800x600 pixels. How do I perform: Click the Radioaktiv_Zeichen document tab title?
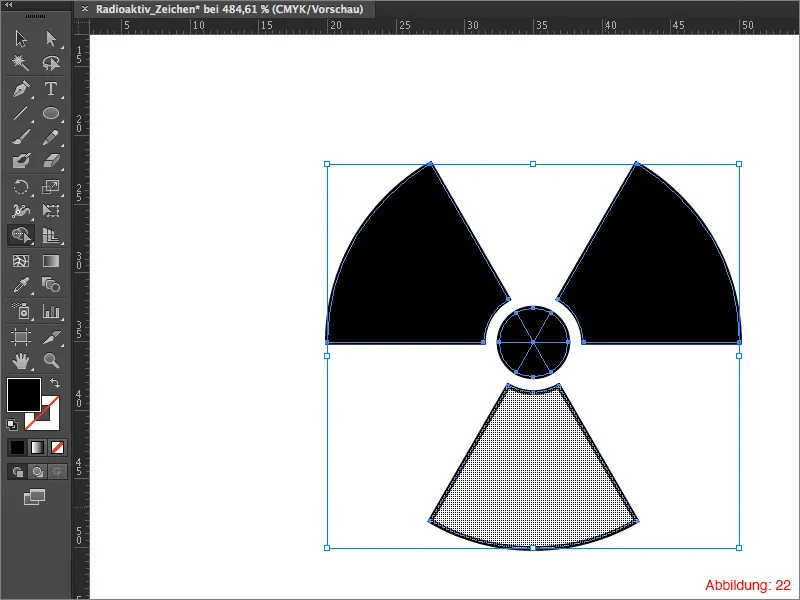229,9
